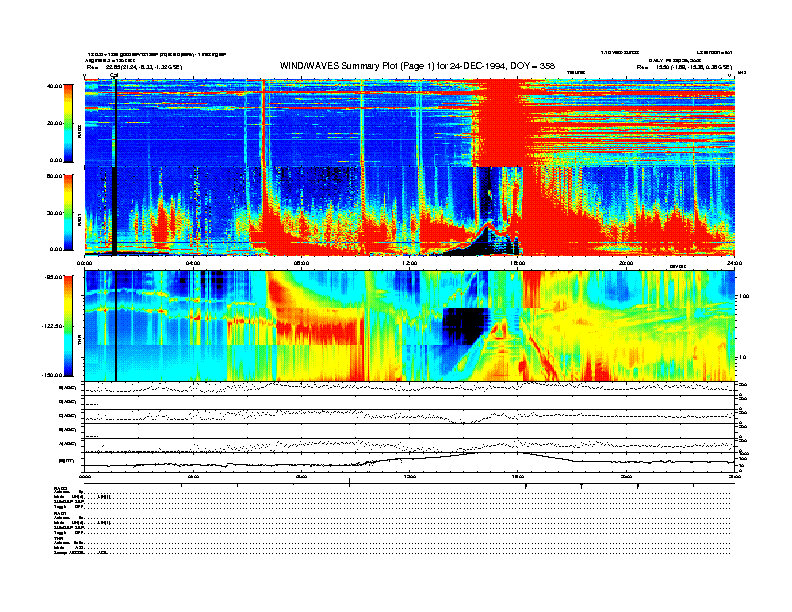792x612 pixels.
Task: Click the 60.00 color bar tick label
Action: point(54,176)
